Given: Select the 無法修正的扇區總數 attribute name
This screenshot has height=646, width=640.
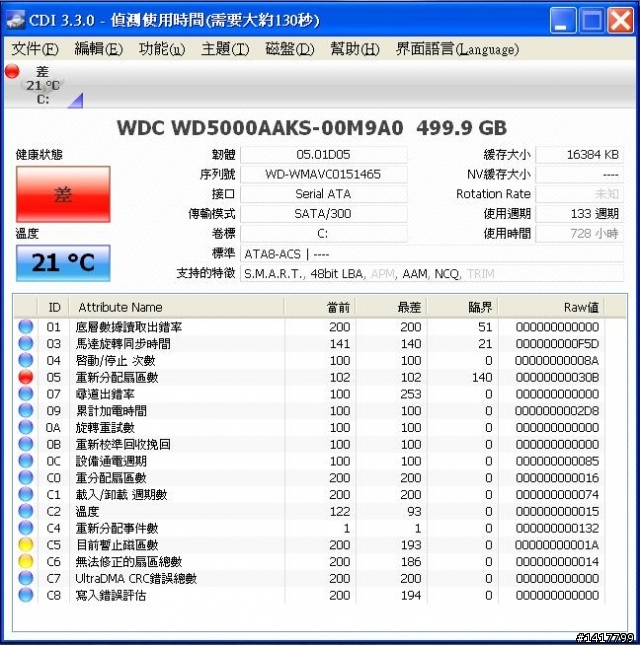Looking at the screenshot, I should pos(129,562).
